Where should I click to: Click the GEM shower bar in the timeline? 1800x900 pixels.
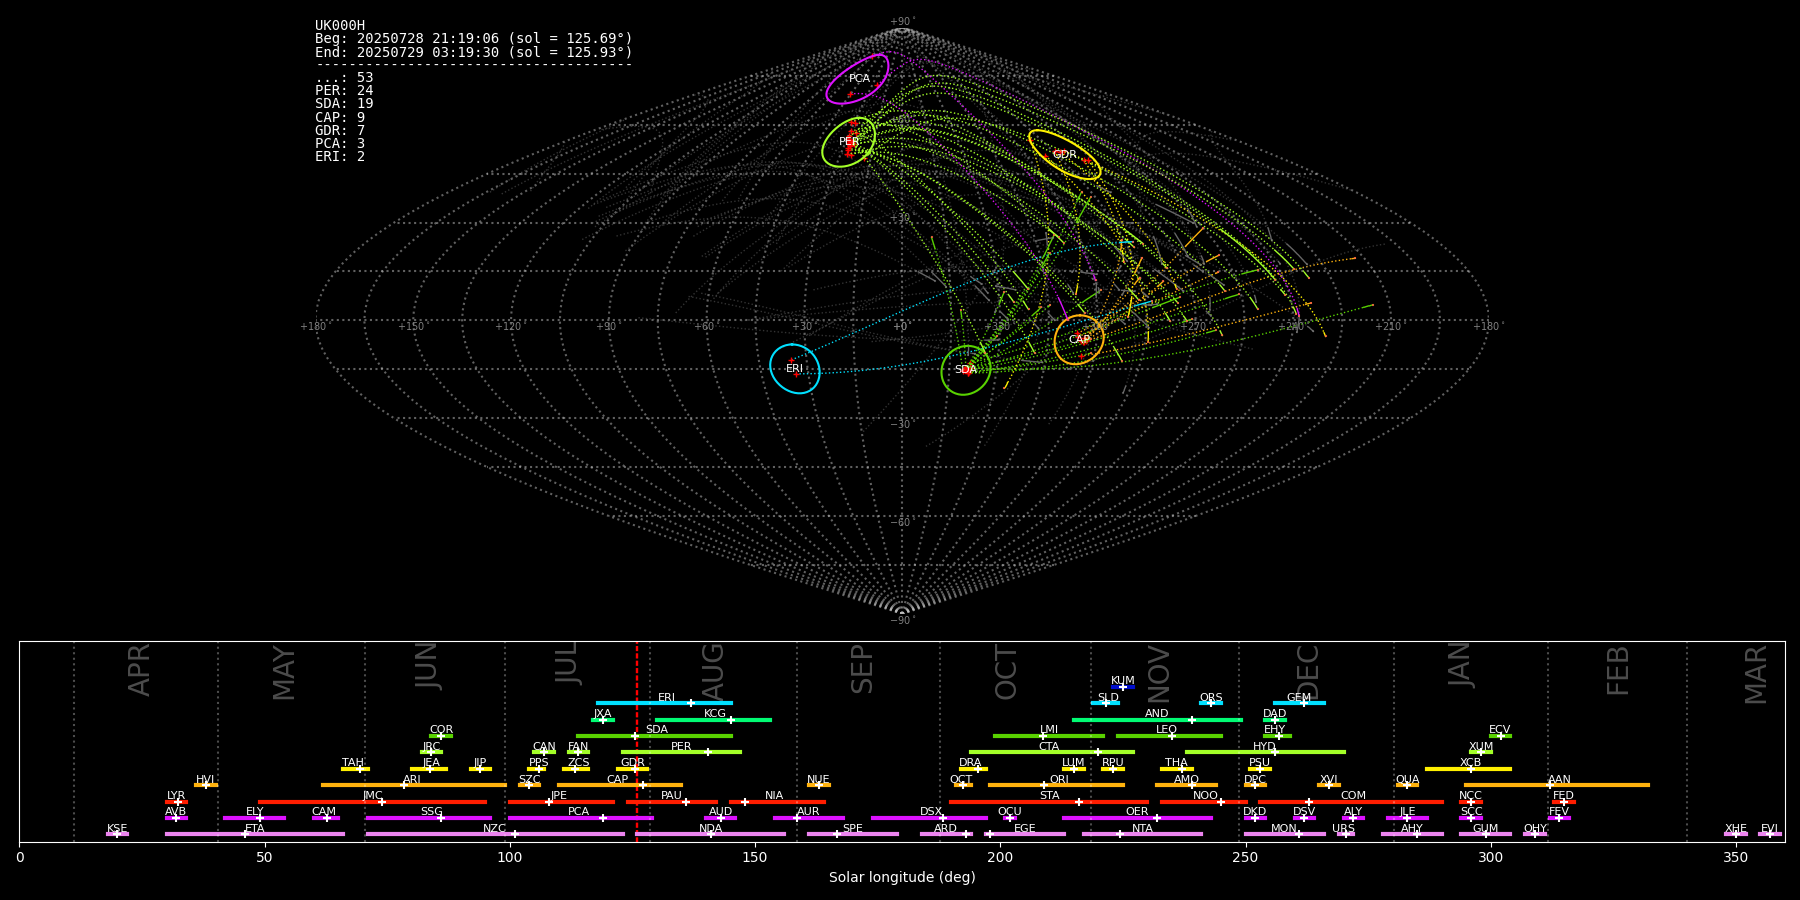coord(1299,703)
